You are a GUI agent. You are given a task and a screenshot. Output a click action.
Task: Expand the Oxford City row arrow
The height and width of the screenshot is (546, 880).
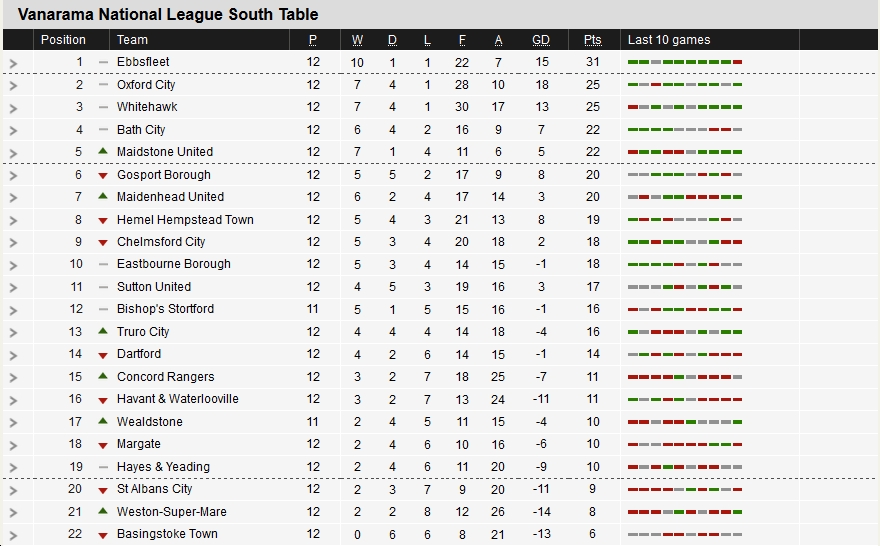click(x=13, y=86)
